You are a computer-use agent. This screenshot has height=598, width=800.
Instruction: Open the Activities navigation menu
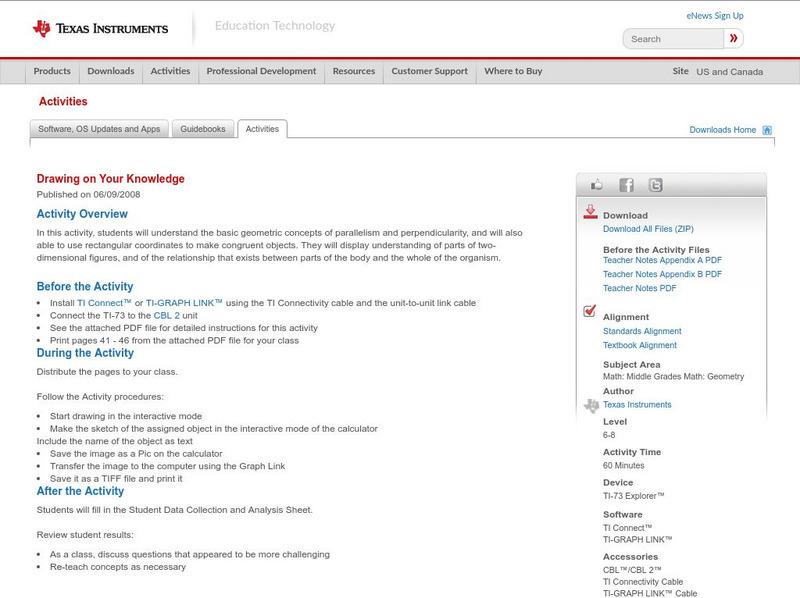(170, 71)
